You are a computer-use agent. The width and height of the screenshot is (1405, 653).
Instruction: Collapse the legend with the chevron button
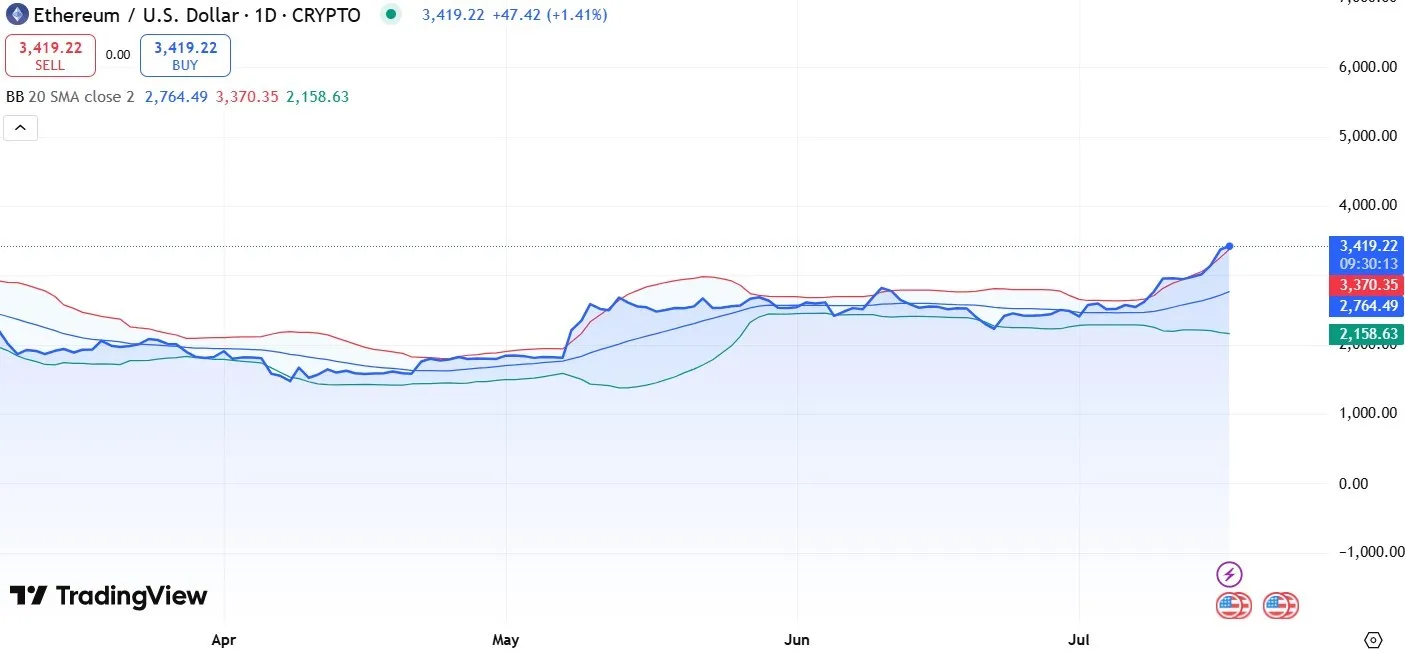[20, 127]
